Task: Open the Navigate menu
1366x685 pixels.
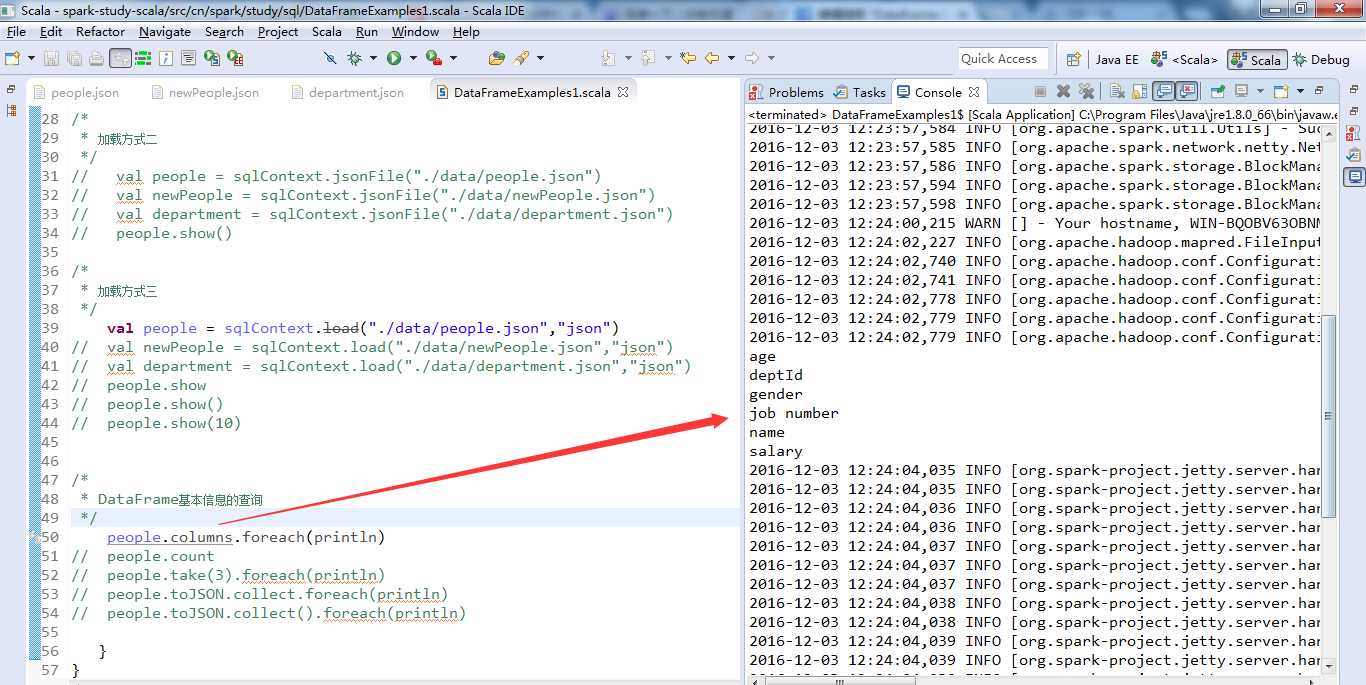Action: (x=165, y=32)
